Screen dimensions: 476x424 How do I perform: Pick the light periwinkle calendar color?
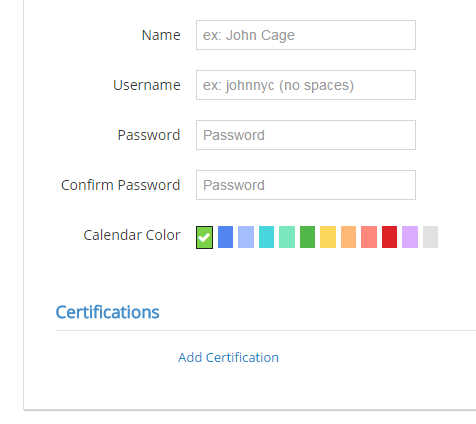[x=246, y=237]
